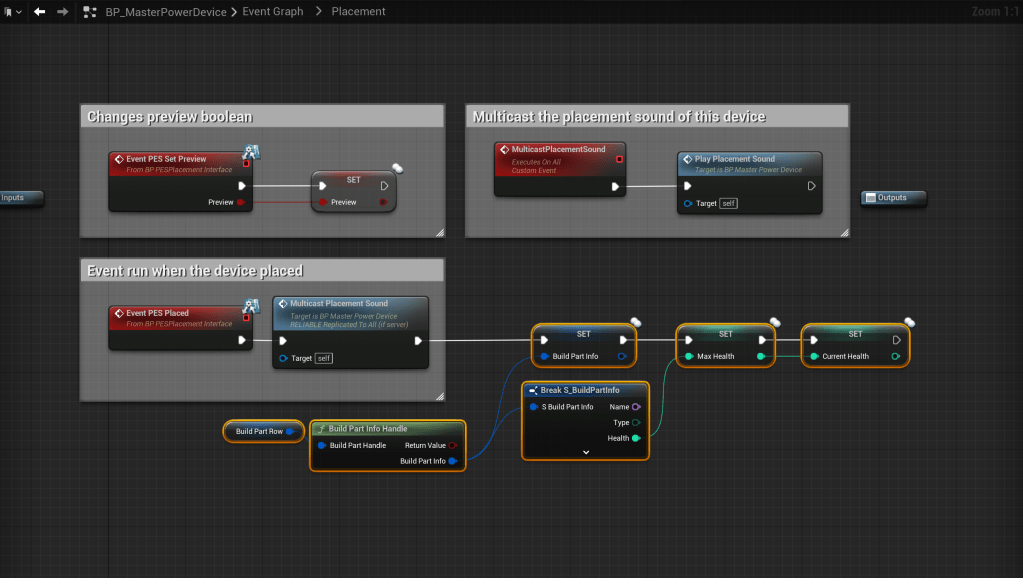This screenshot has width=1023, height=578.
Task: Click interface icon on Event PES Placed node
Action: tap(251, 306)
